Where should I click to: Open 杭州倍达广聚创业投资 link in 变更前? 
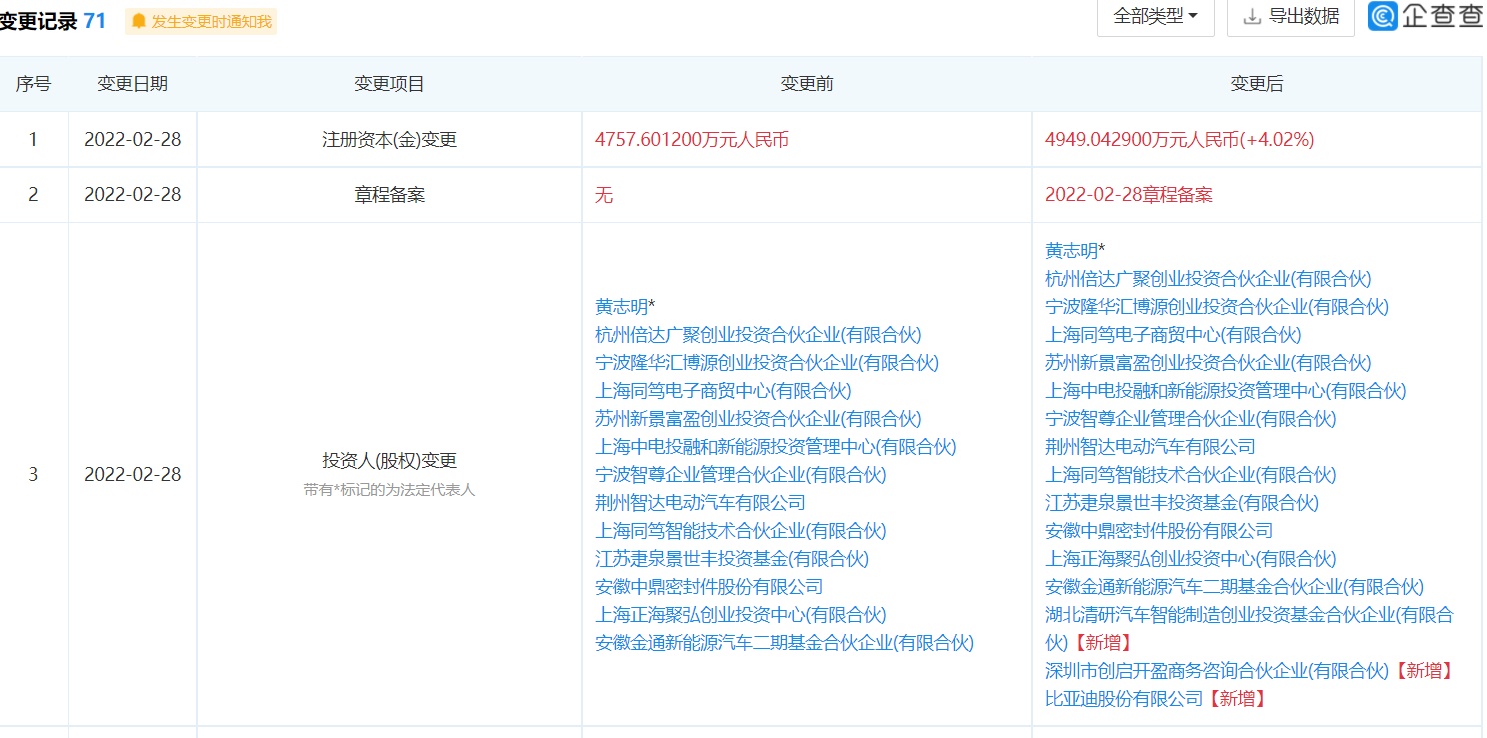coord(758,335)
